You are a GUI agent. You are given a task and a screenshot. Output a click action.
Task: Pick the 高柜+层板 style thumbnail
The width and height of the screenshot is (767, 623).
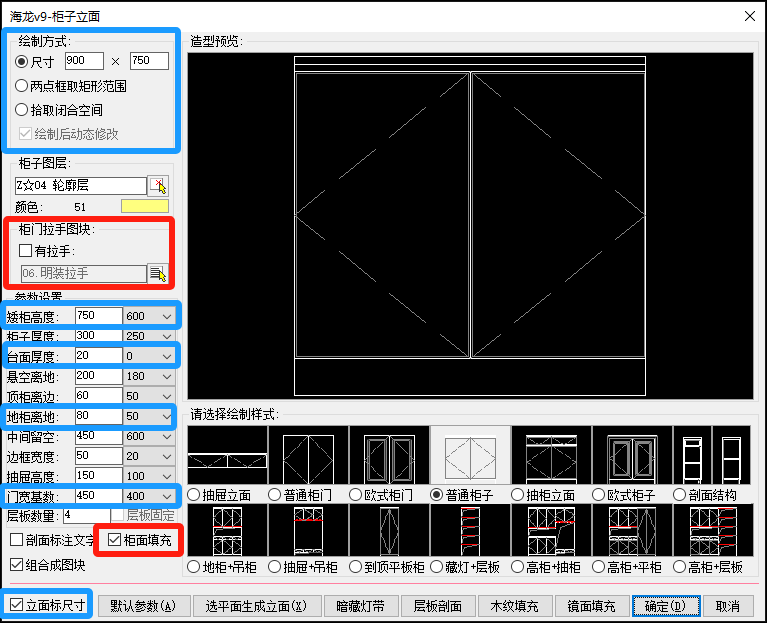click(x=712, y=530)
